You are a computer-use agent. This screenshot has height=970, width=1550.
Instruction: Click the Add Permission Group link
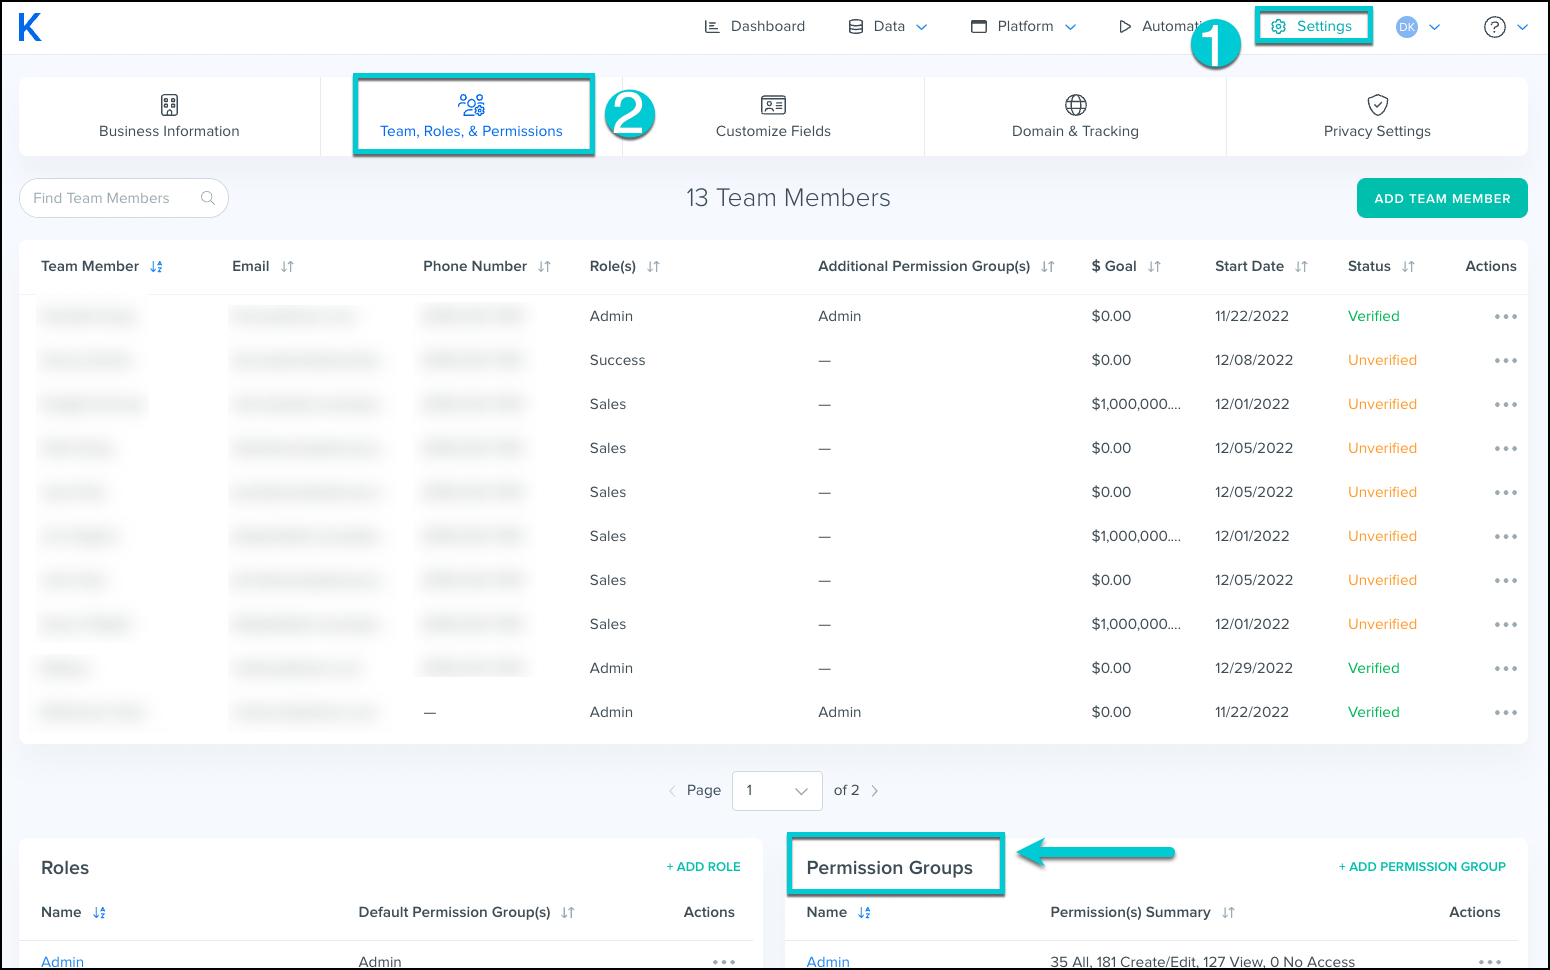(x=1422, y=867)
